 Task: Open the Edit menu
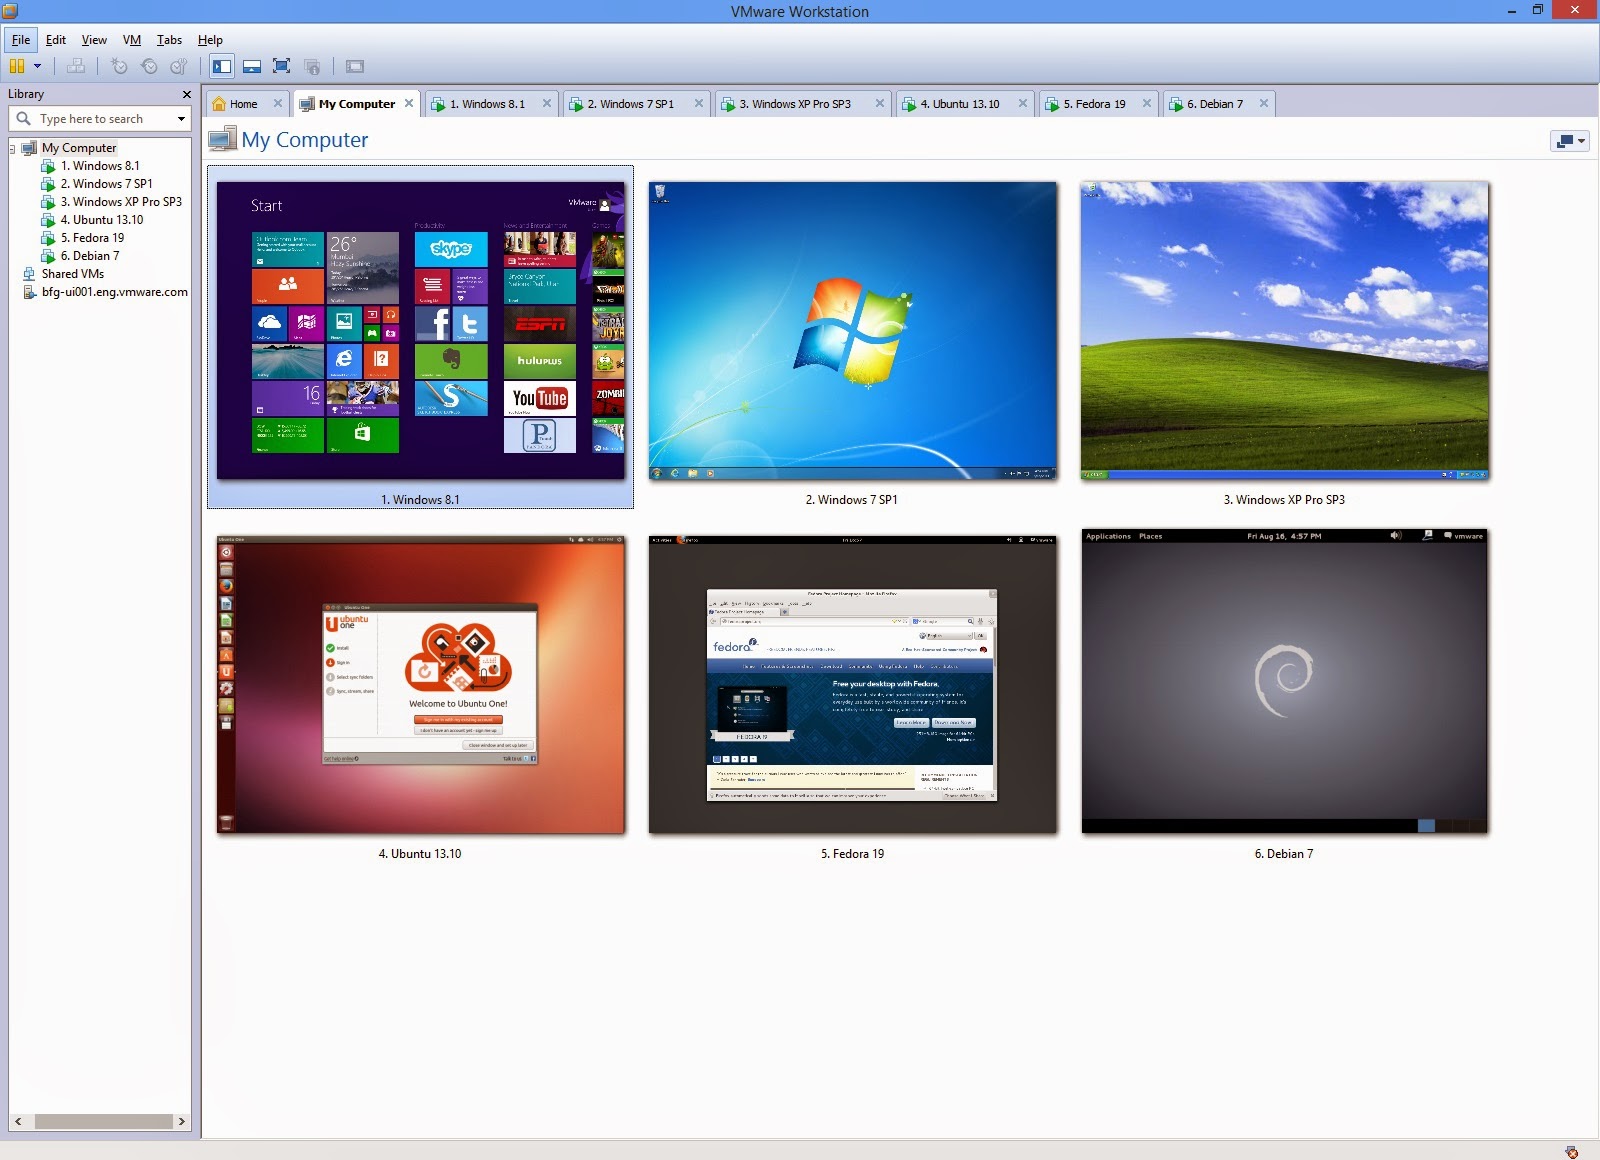pyautogui.click(x=56, y=40)
